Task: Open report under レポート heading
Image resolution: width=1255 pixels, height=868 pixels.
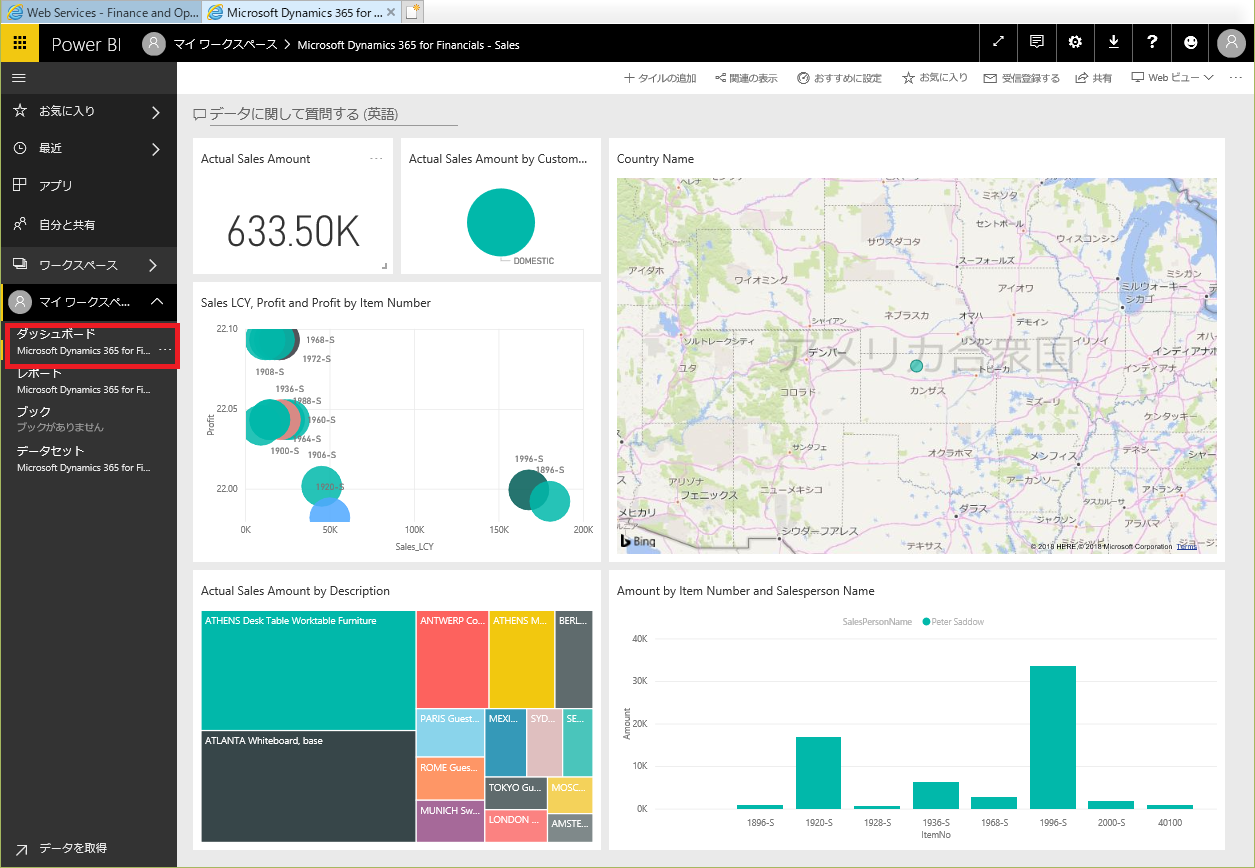Action: click(83, 389)
